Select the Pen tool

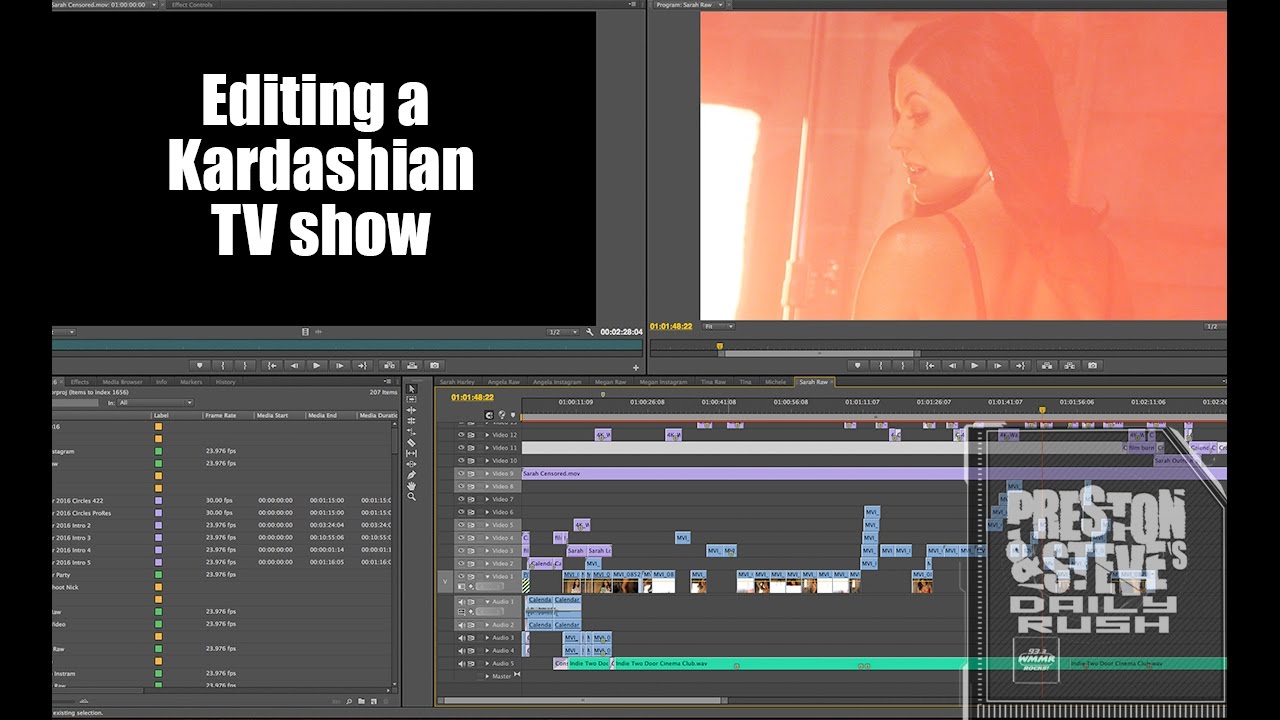click(411, 475)
